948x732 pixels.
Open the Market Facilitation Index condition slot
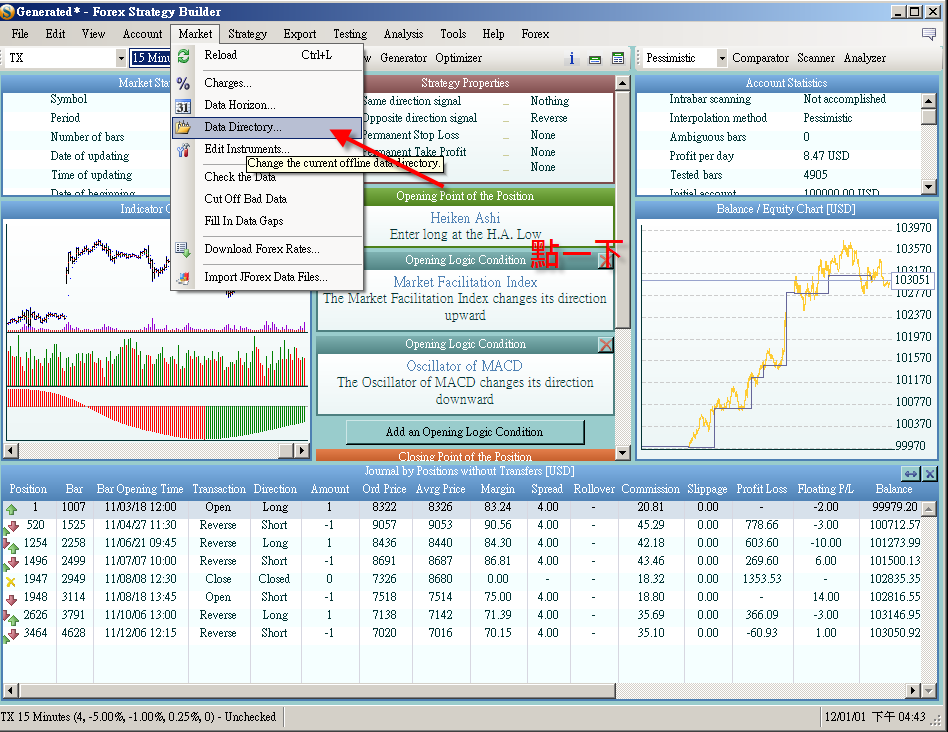click(x=465, y=299)
